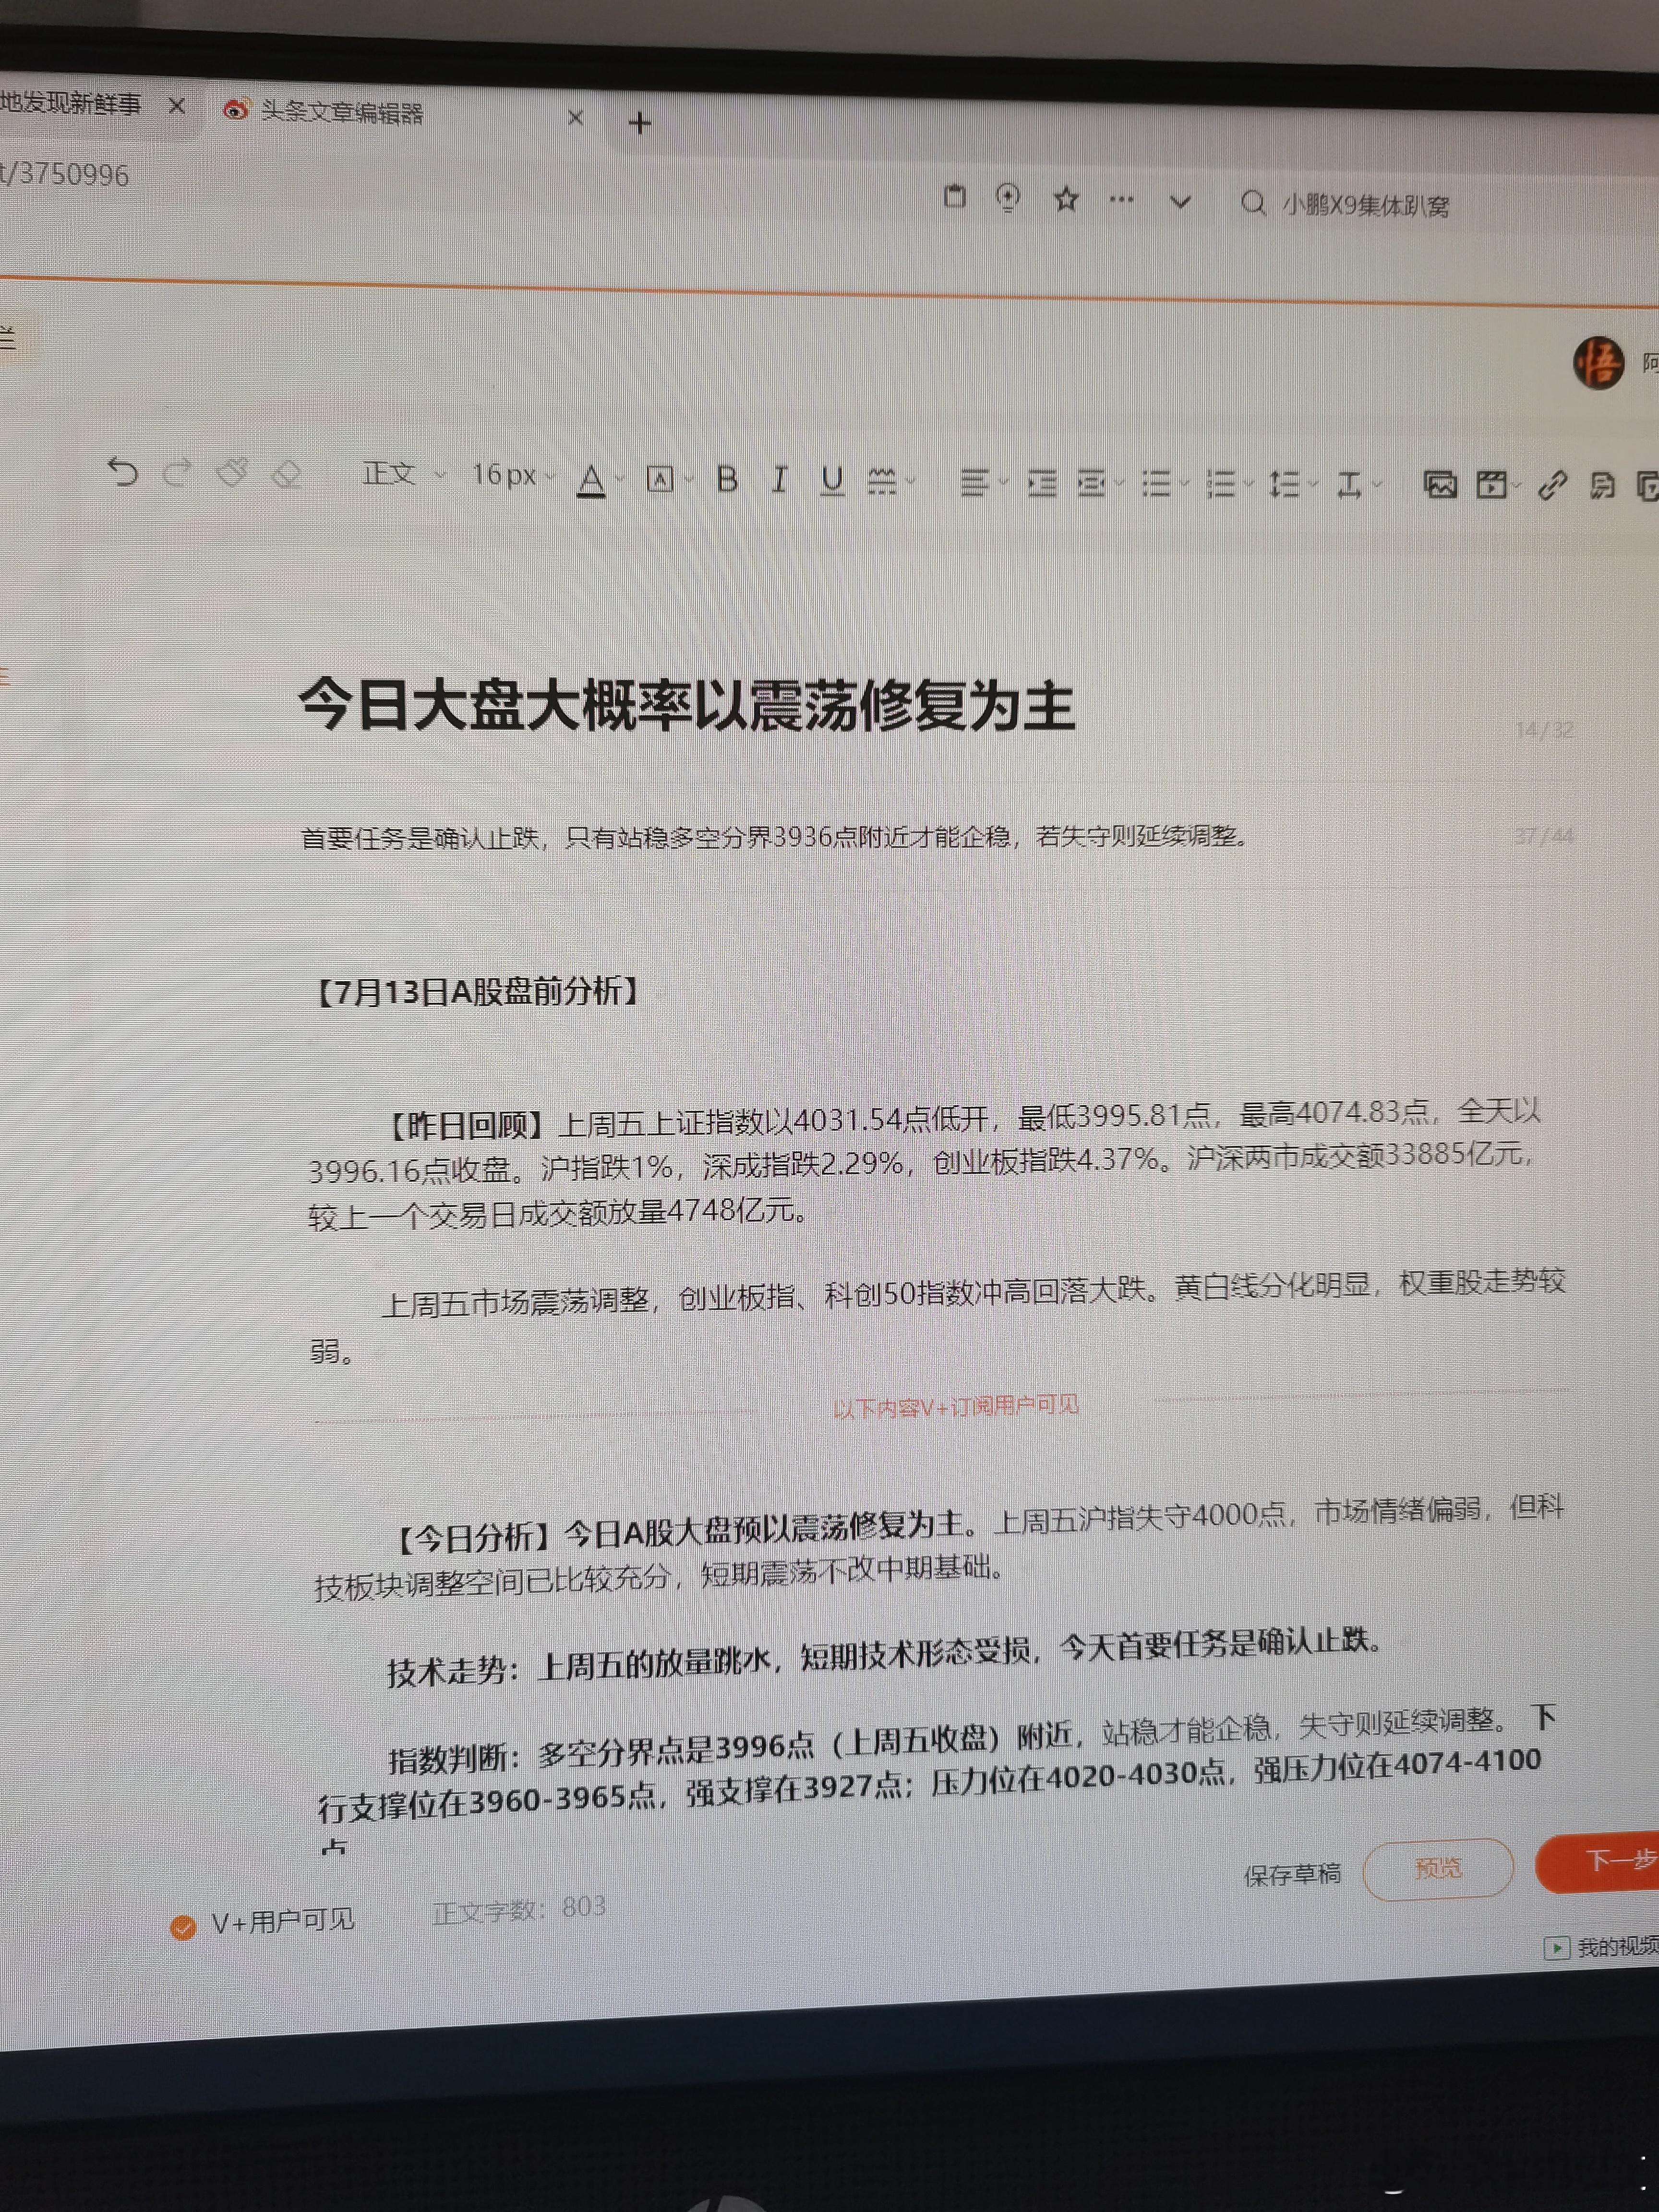Focus the search box showing 小鹏X9集体趴窝

click(1366, 206)
